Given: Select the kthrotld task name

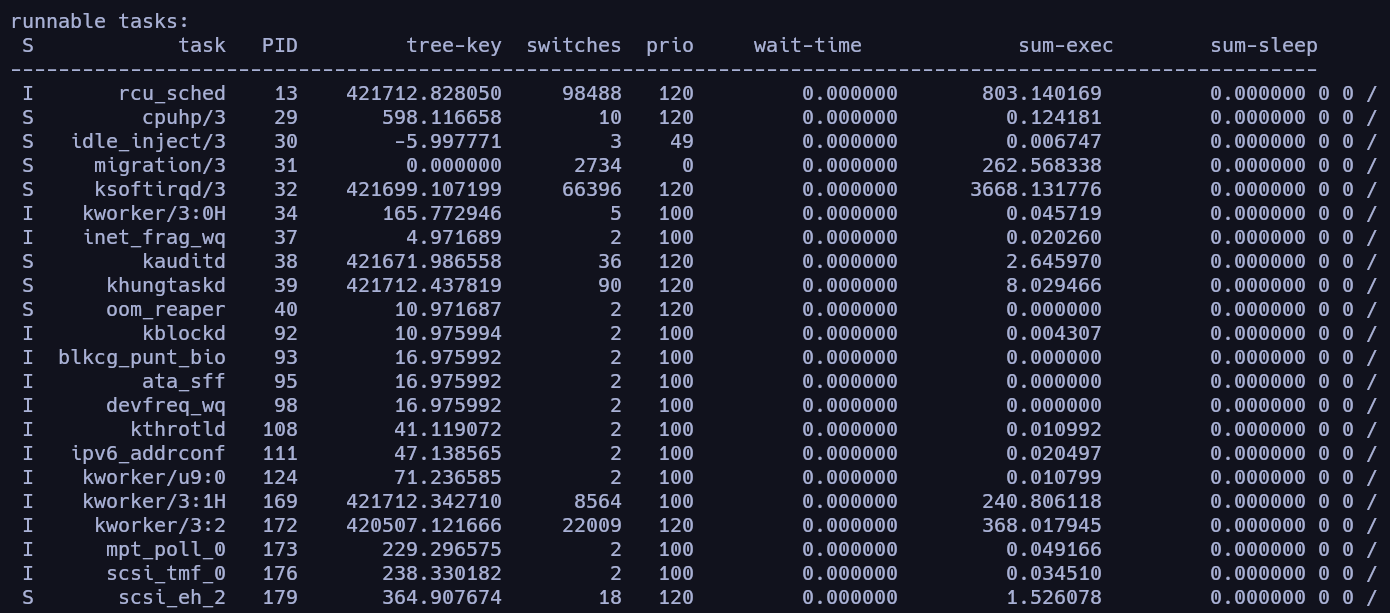Looking at the screenshot, I should click(x=178, y=429).
